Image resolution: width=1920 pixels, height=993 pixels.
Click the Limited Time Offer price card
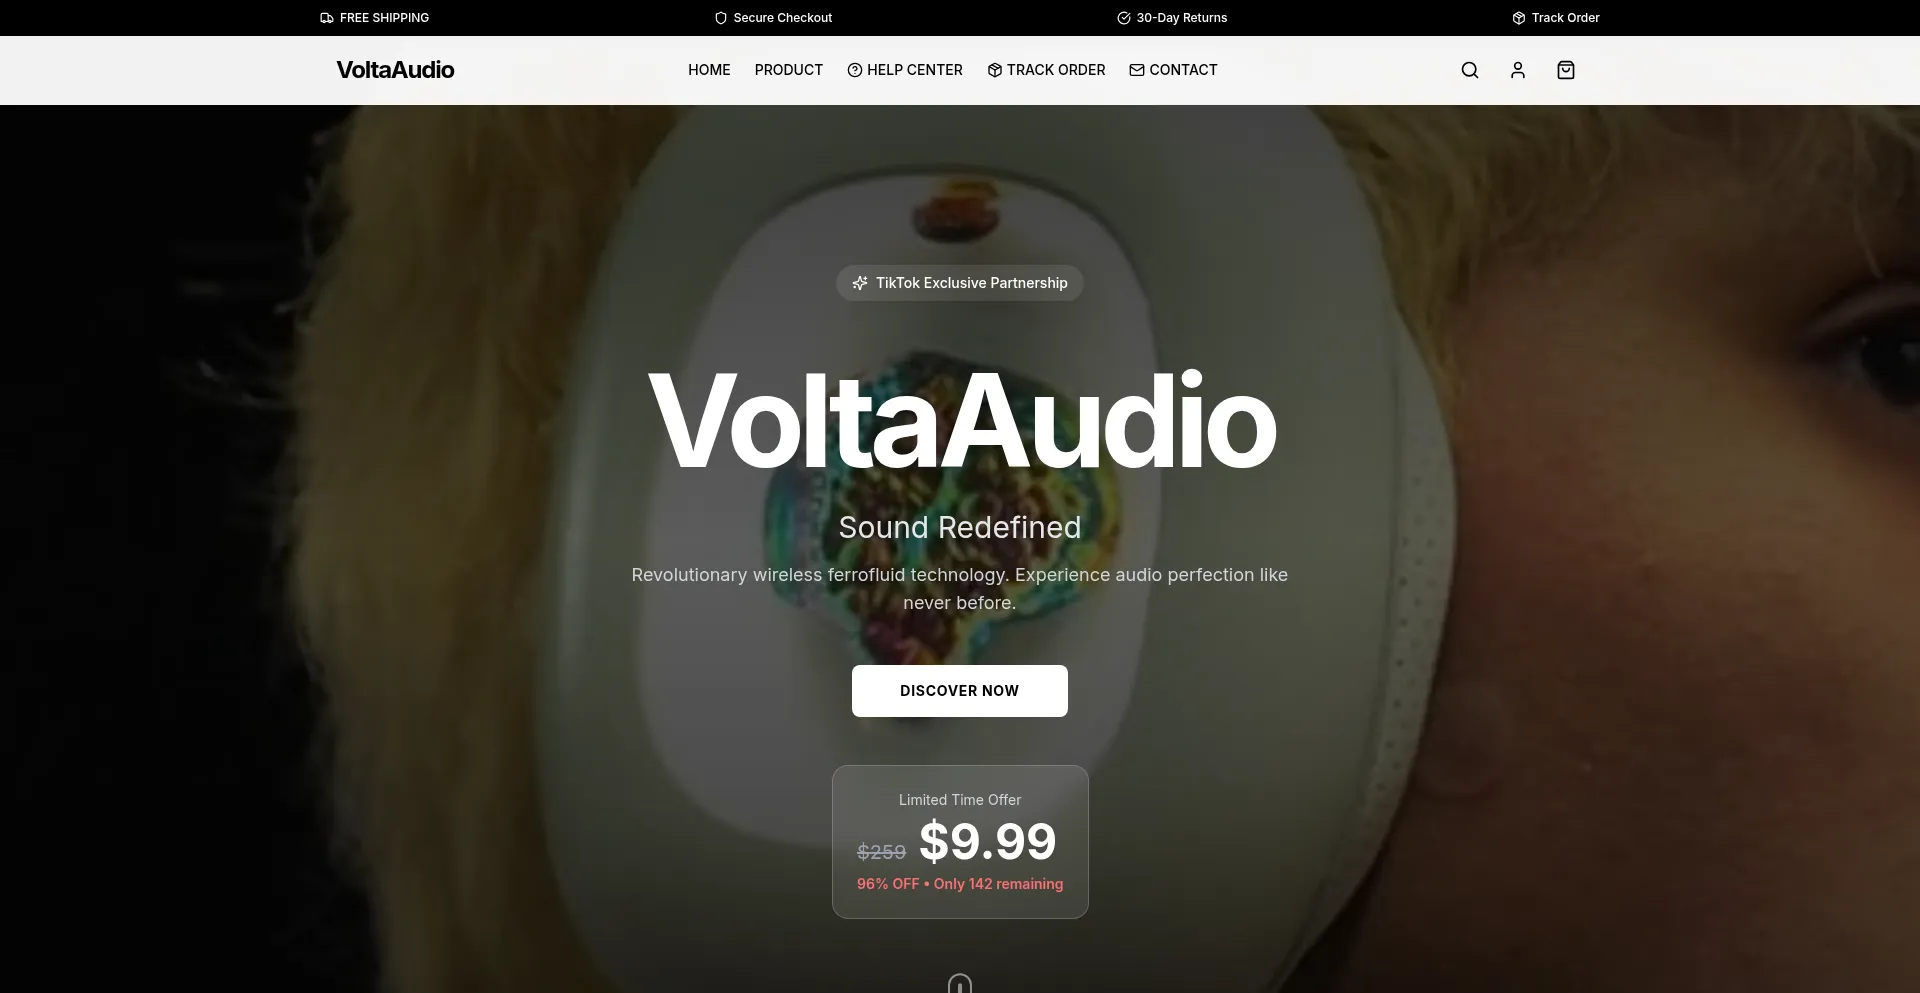point(960,842)
